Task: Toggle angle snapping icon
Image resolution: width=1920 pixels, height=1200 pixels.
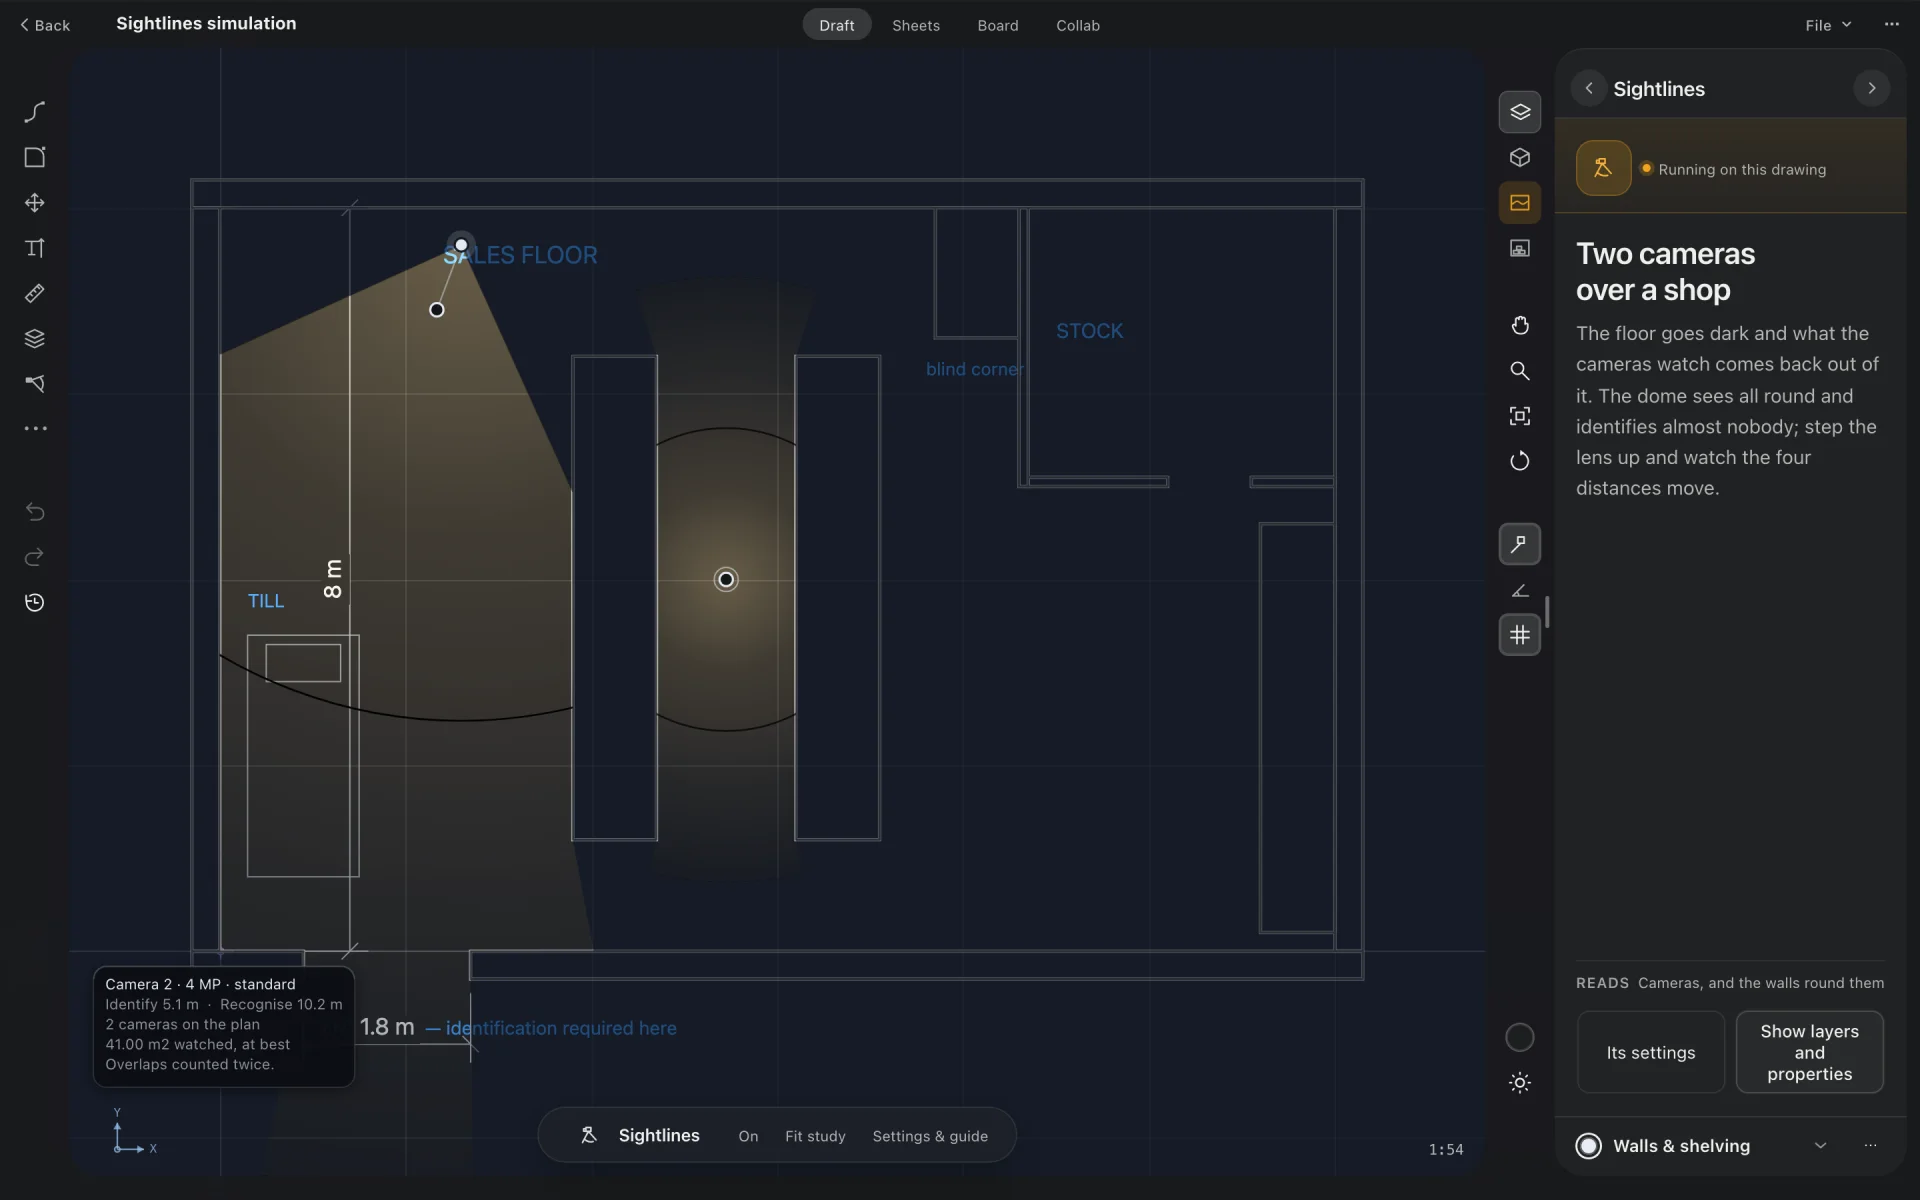Action: (1520, 590)
